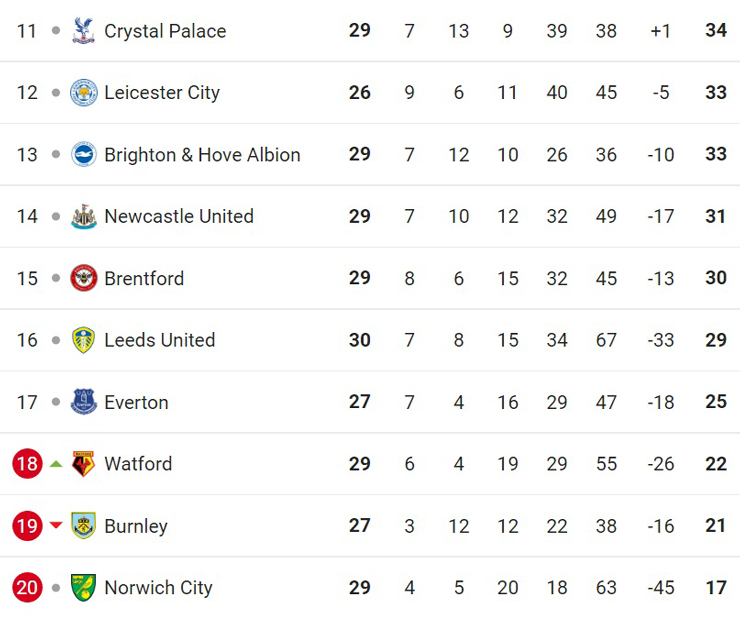Select the Norwich City team name
Image resolution: width=740 pixels, height=630 pixels.
point(158,588)
